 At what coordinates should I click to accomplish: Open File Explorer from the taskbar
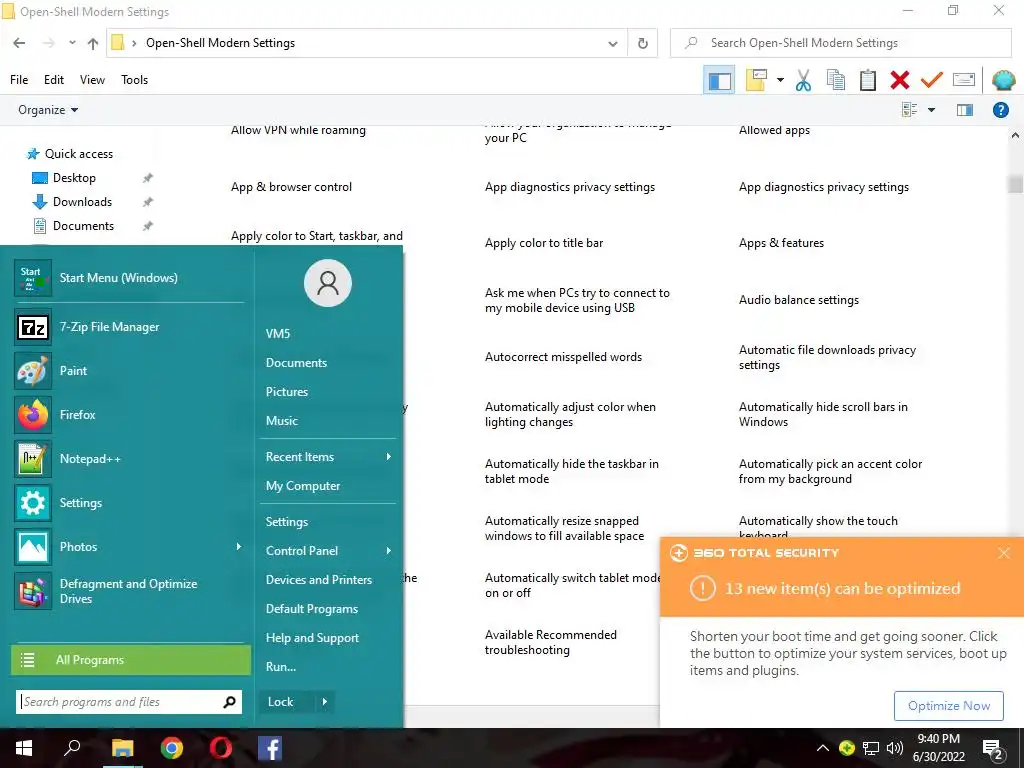click(123, 748)
